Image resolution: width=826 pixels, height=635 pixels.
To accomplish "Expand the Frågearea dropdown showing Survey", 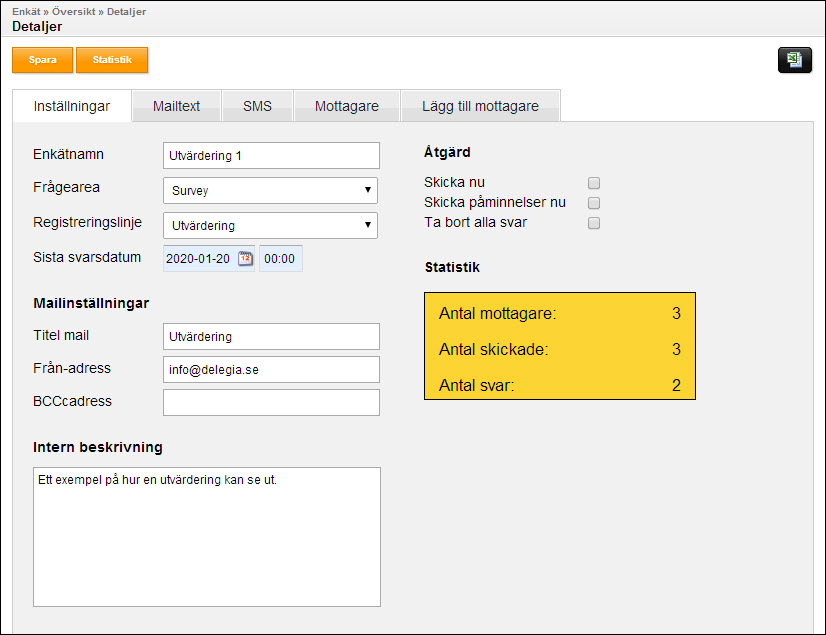I will click(270, 190).
